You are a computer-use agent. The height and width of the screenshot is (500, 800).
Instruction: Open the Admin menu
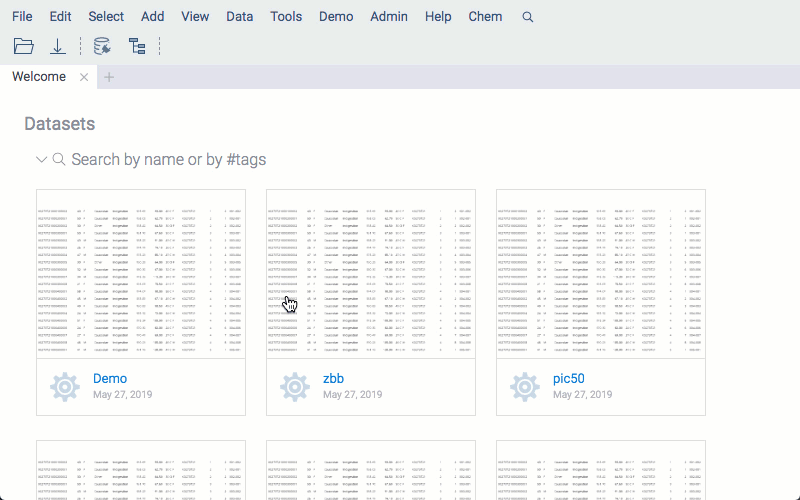click(x=388, y=17)
